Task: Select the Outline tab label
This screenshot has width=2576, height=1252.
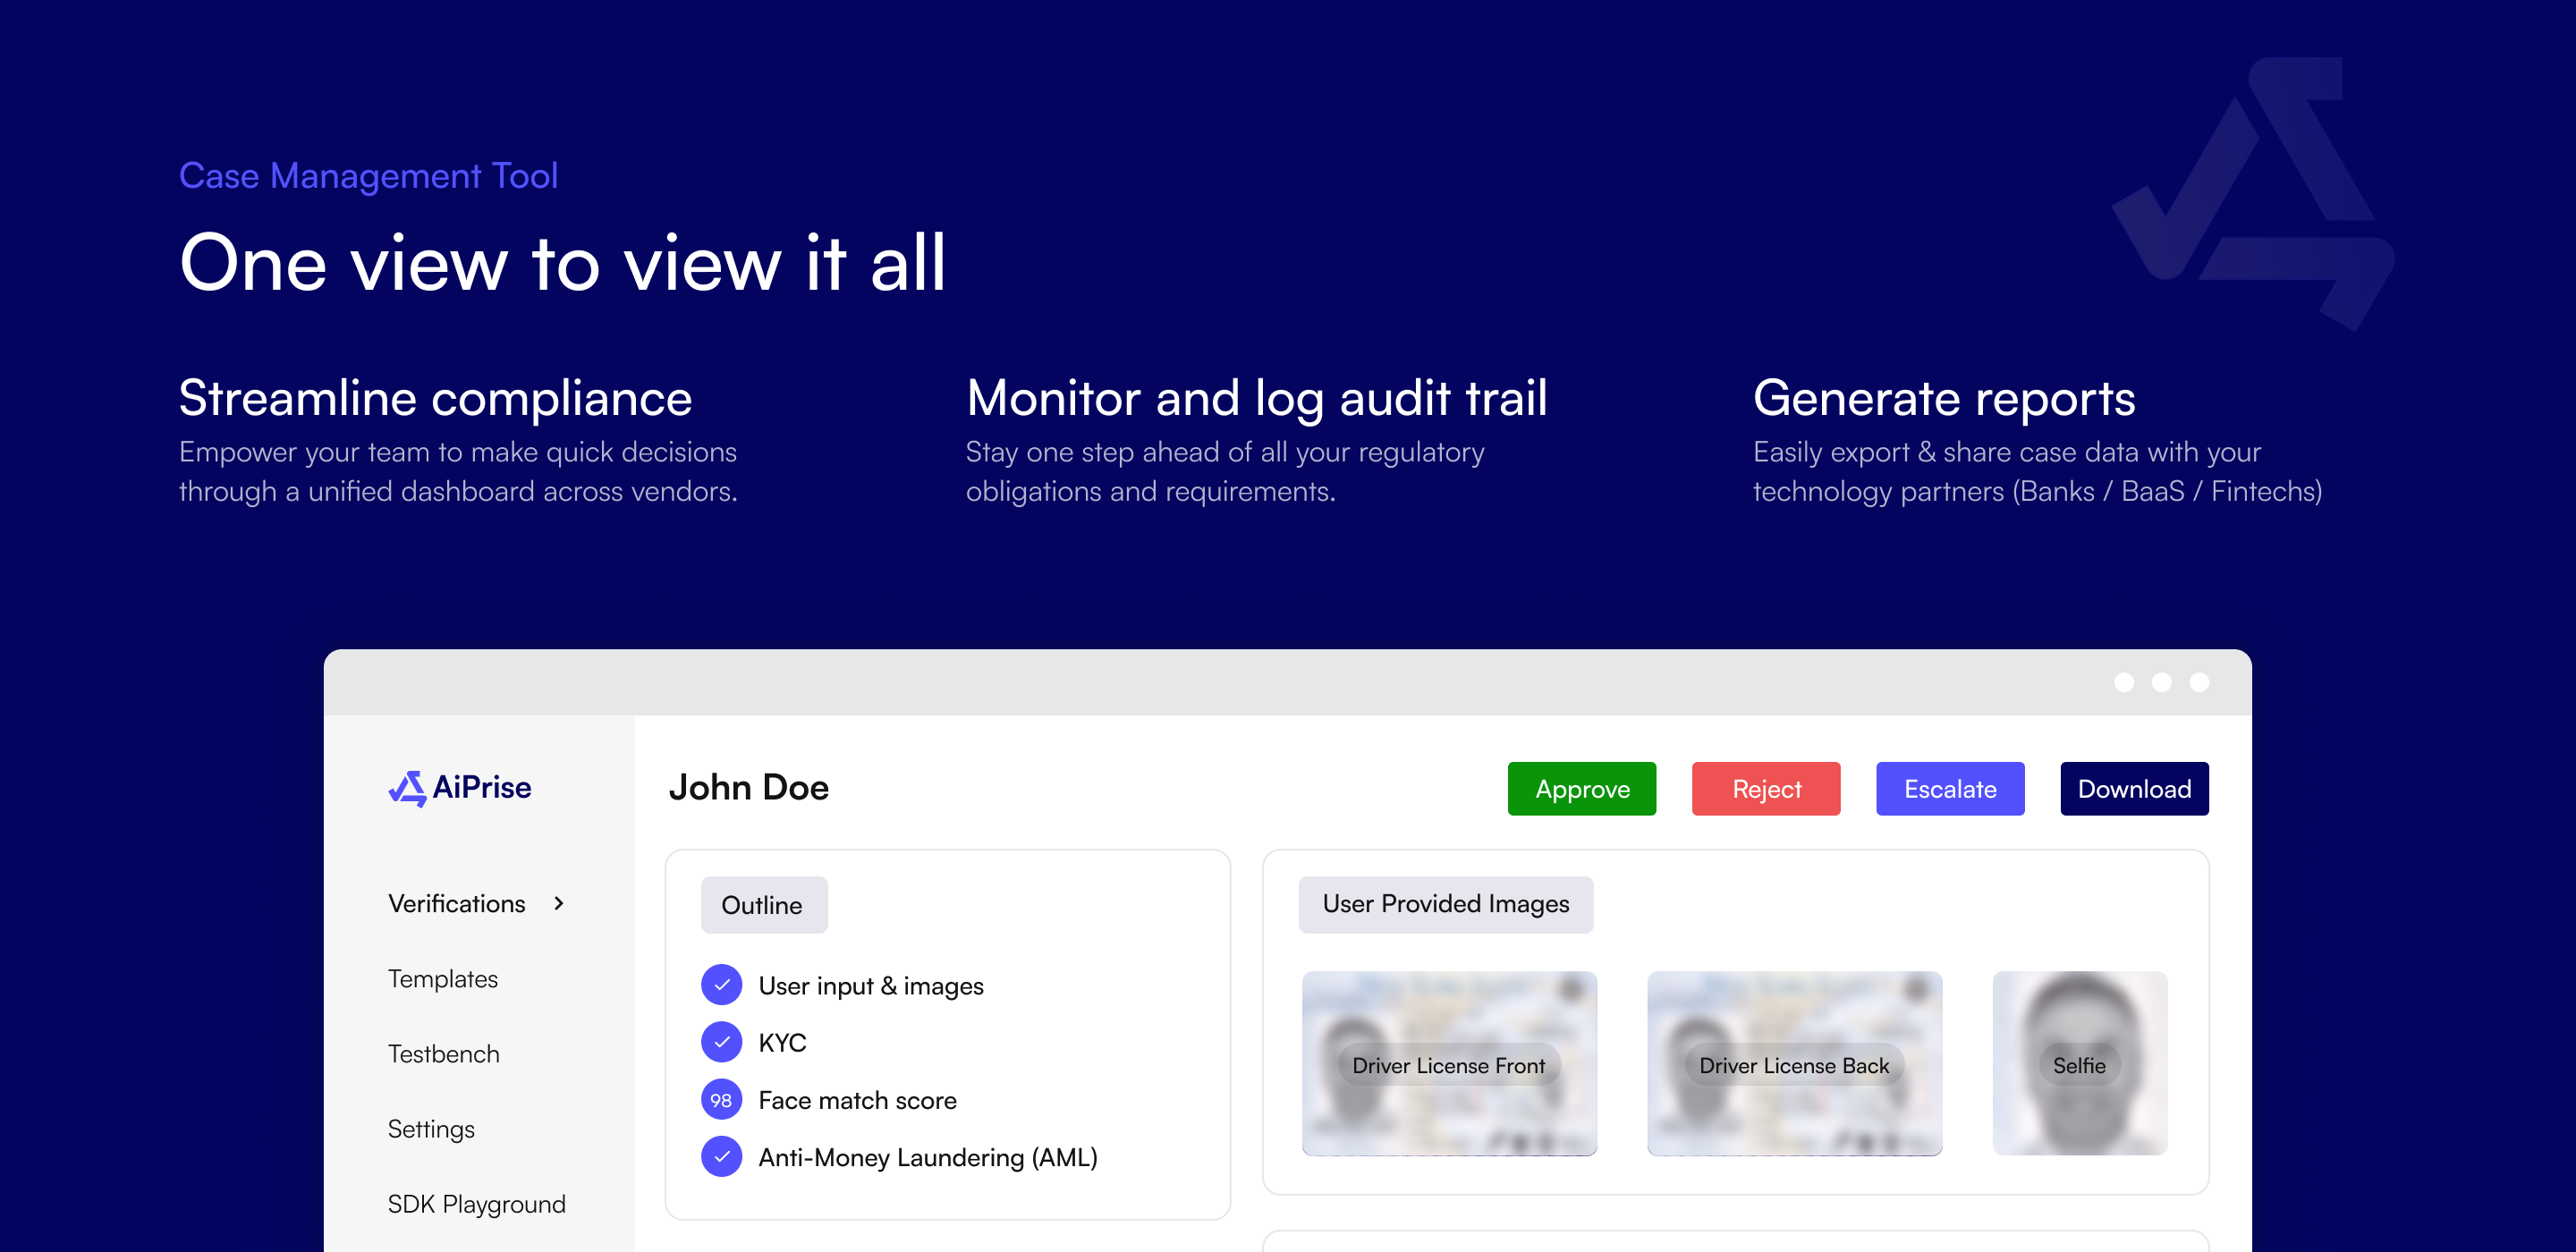Action: pyautogui.click(x=764, y=905)
